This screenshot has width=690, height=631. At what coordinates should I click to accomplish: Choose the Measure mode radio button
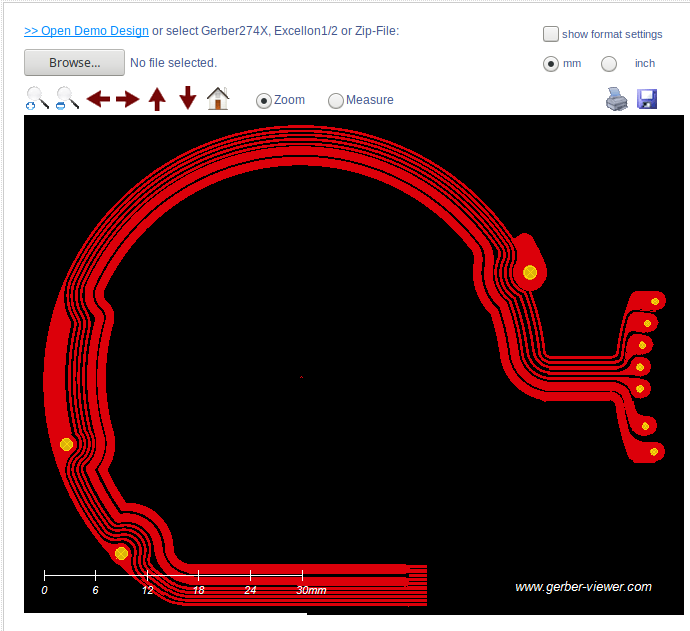point(335,101)
